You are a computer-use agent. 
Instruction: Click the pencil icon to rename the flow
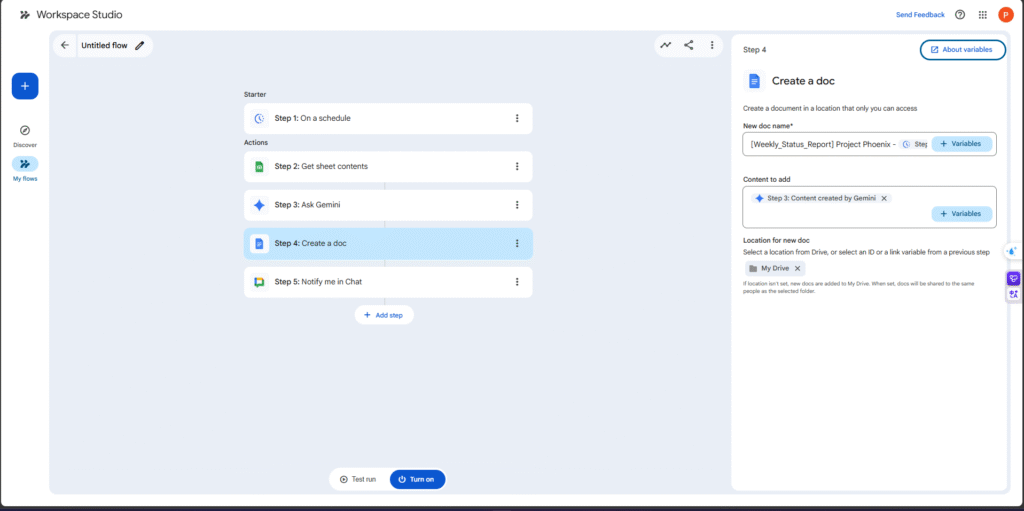click(x=140, y=45)
